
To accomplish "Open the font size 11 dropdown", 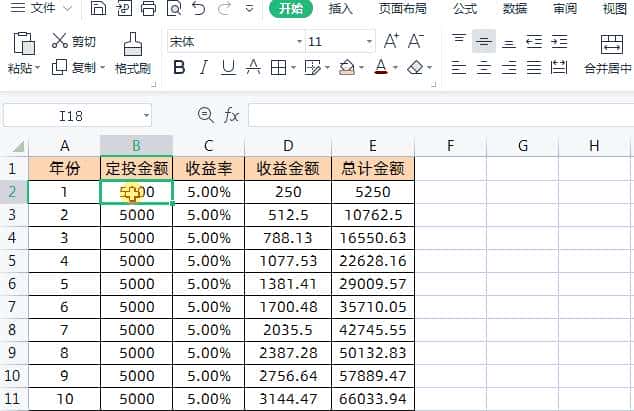I will tap(369, 41).
